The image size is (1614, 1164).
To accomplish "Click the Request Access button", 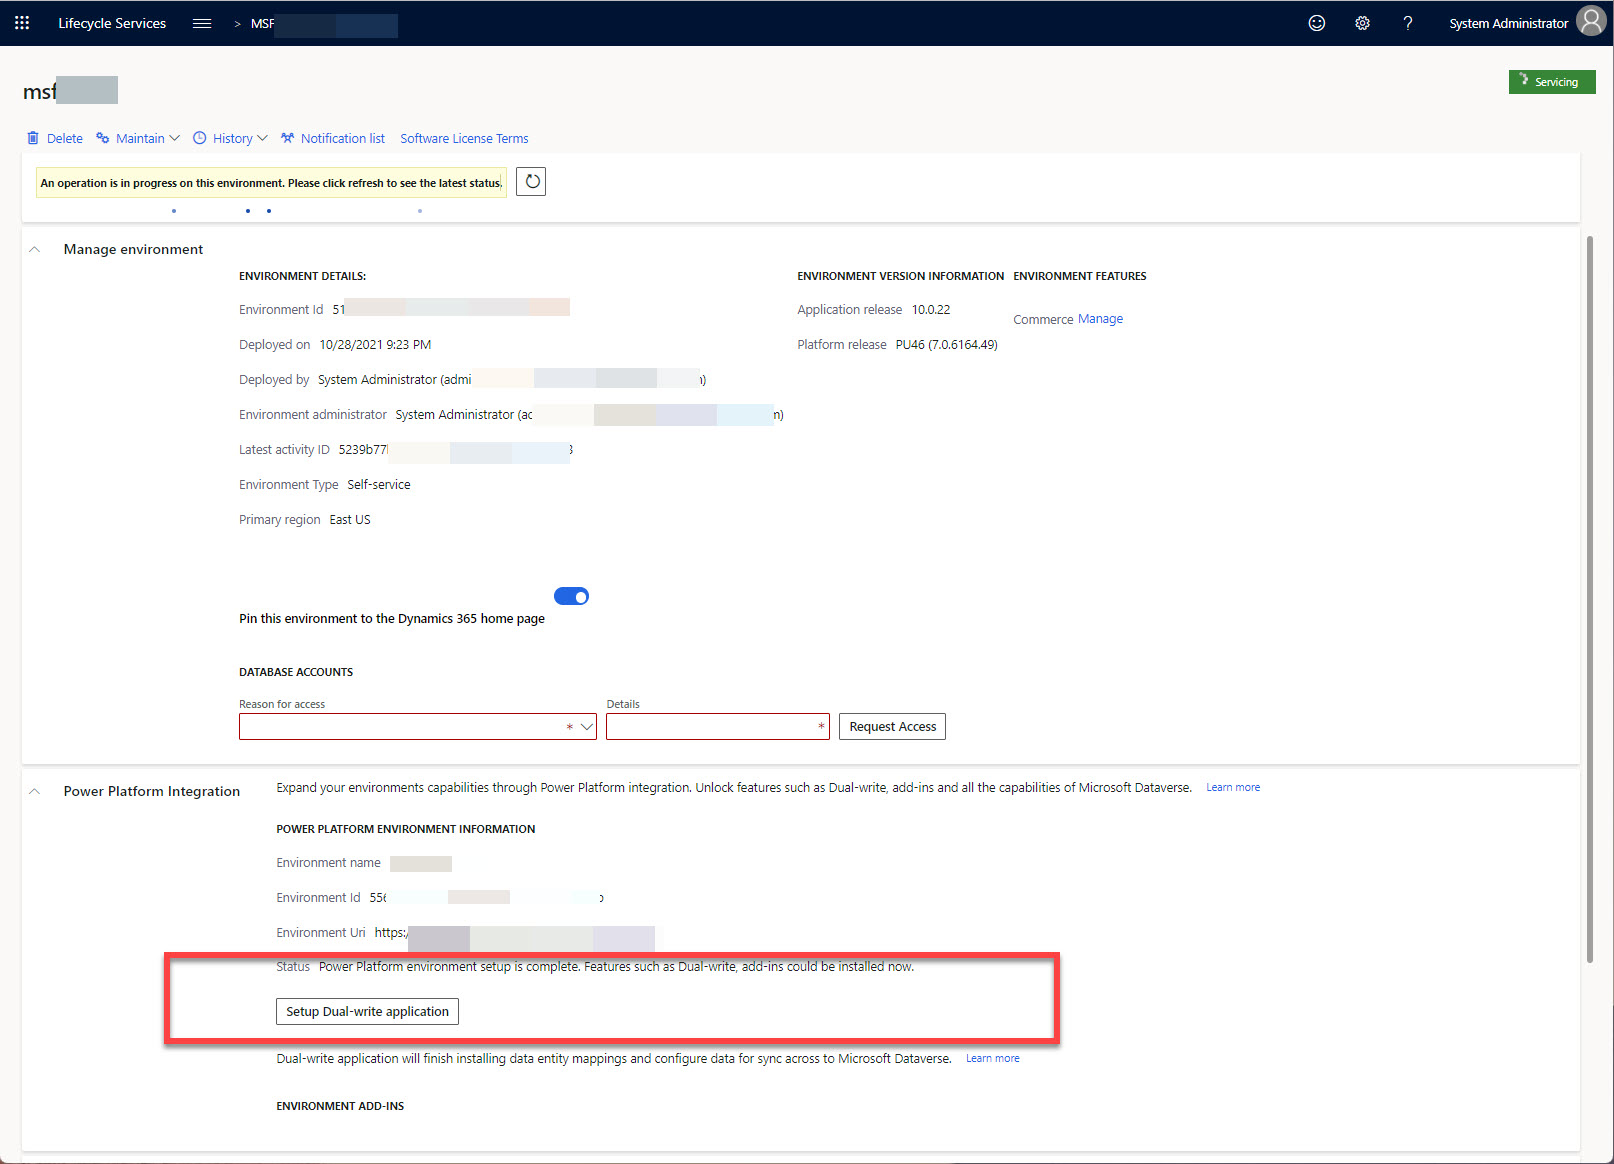I will pos(891,726).
